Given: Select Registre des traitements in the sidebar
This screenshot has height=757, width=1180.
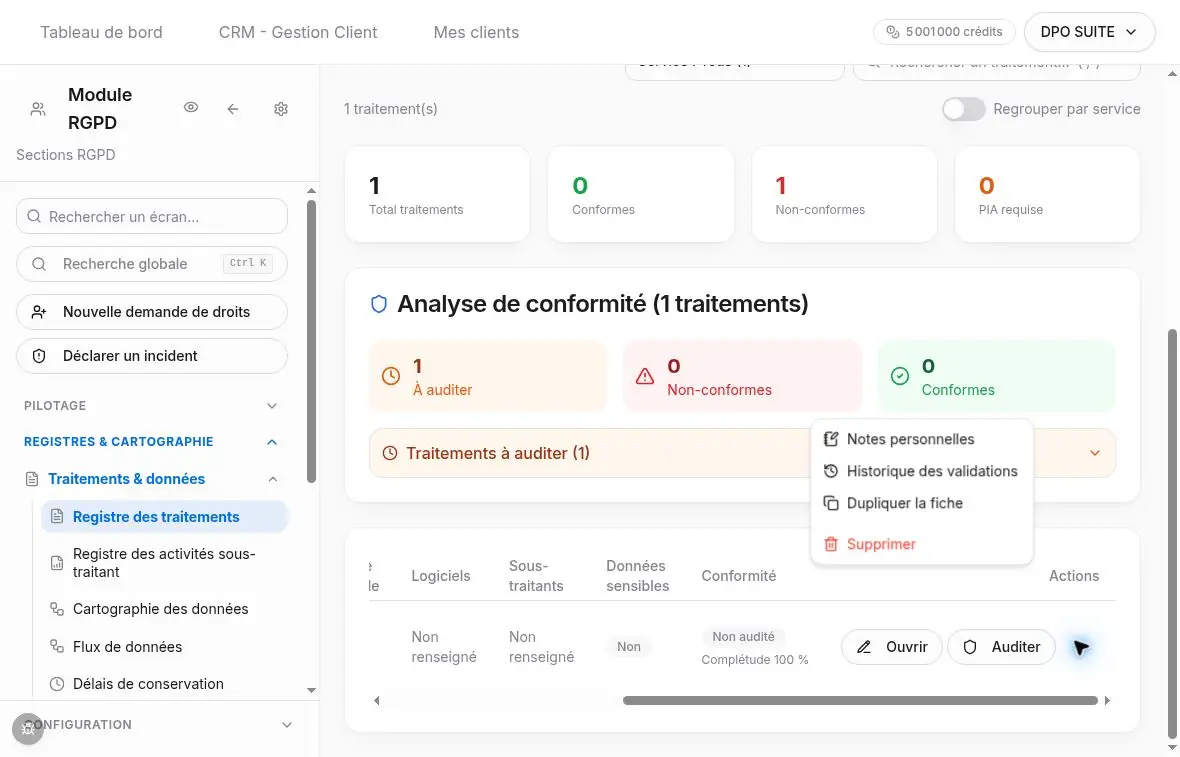Looking at the screenshot, I should coord(165,517).
